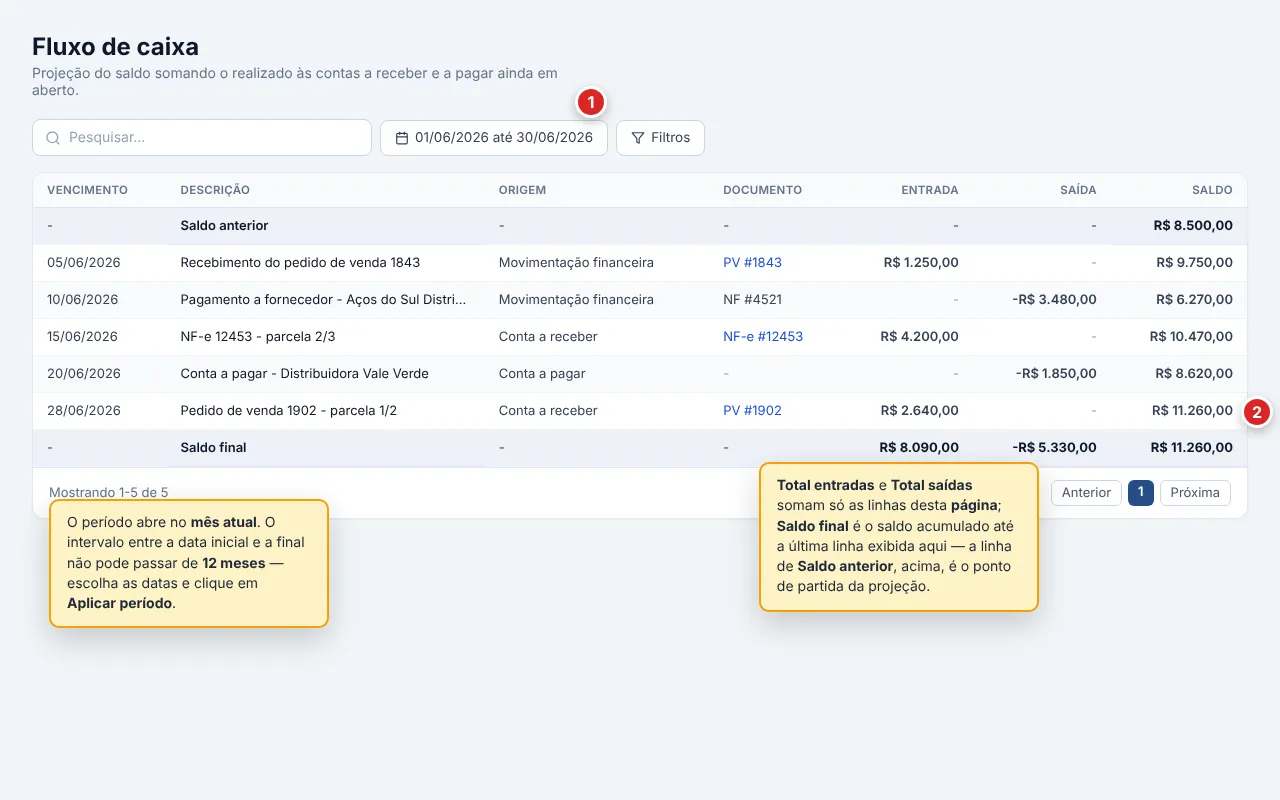Viewport: 1280px width, 800px height.
Task: Click the Fluxo de caixa page title
Action: [115, 46]
